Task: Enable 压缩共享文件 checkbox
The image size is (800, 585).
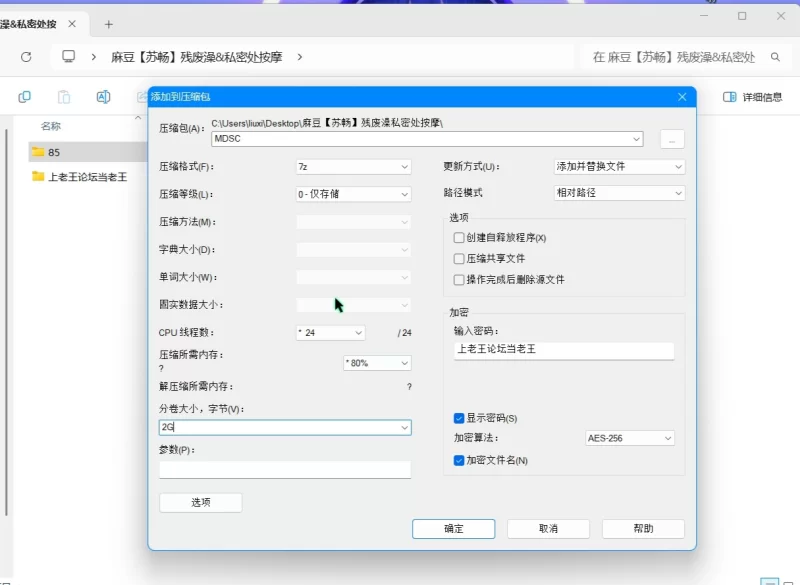Action: 459,259
